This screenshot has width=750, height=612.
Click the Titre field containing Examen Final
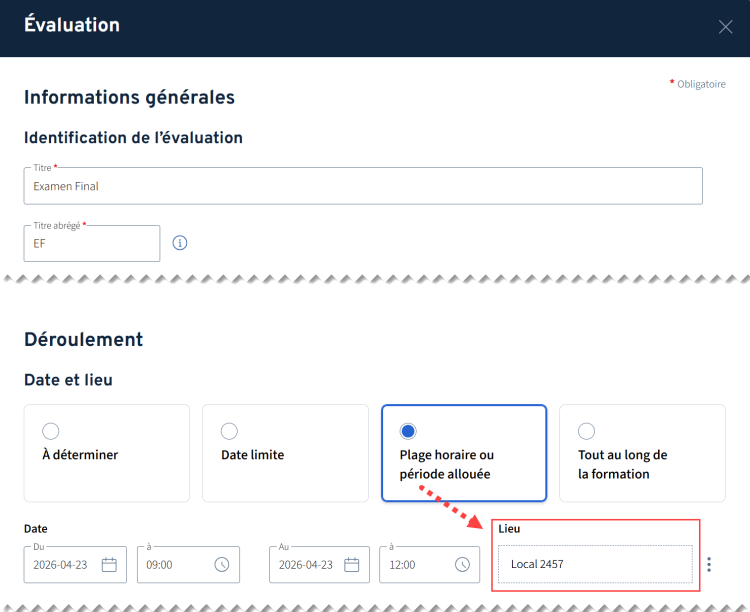(x=362, y=187)
